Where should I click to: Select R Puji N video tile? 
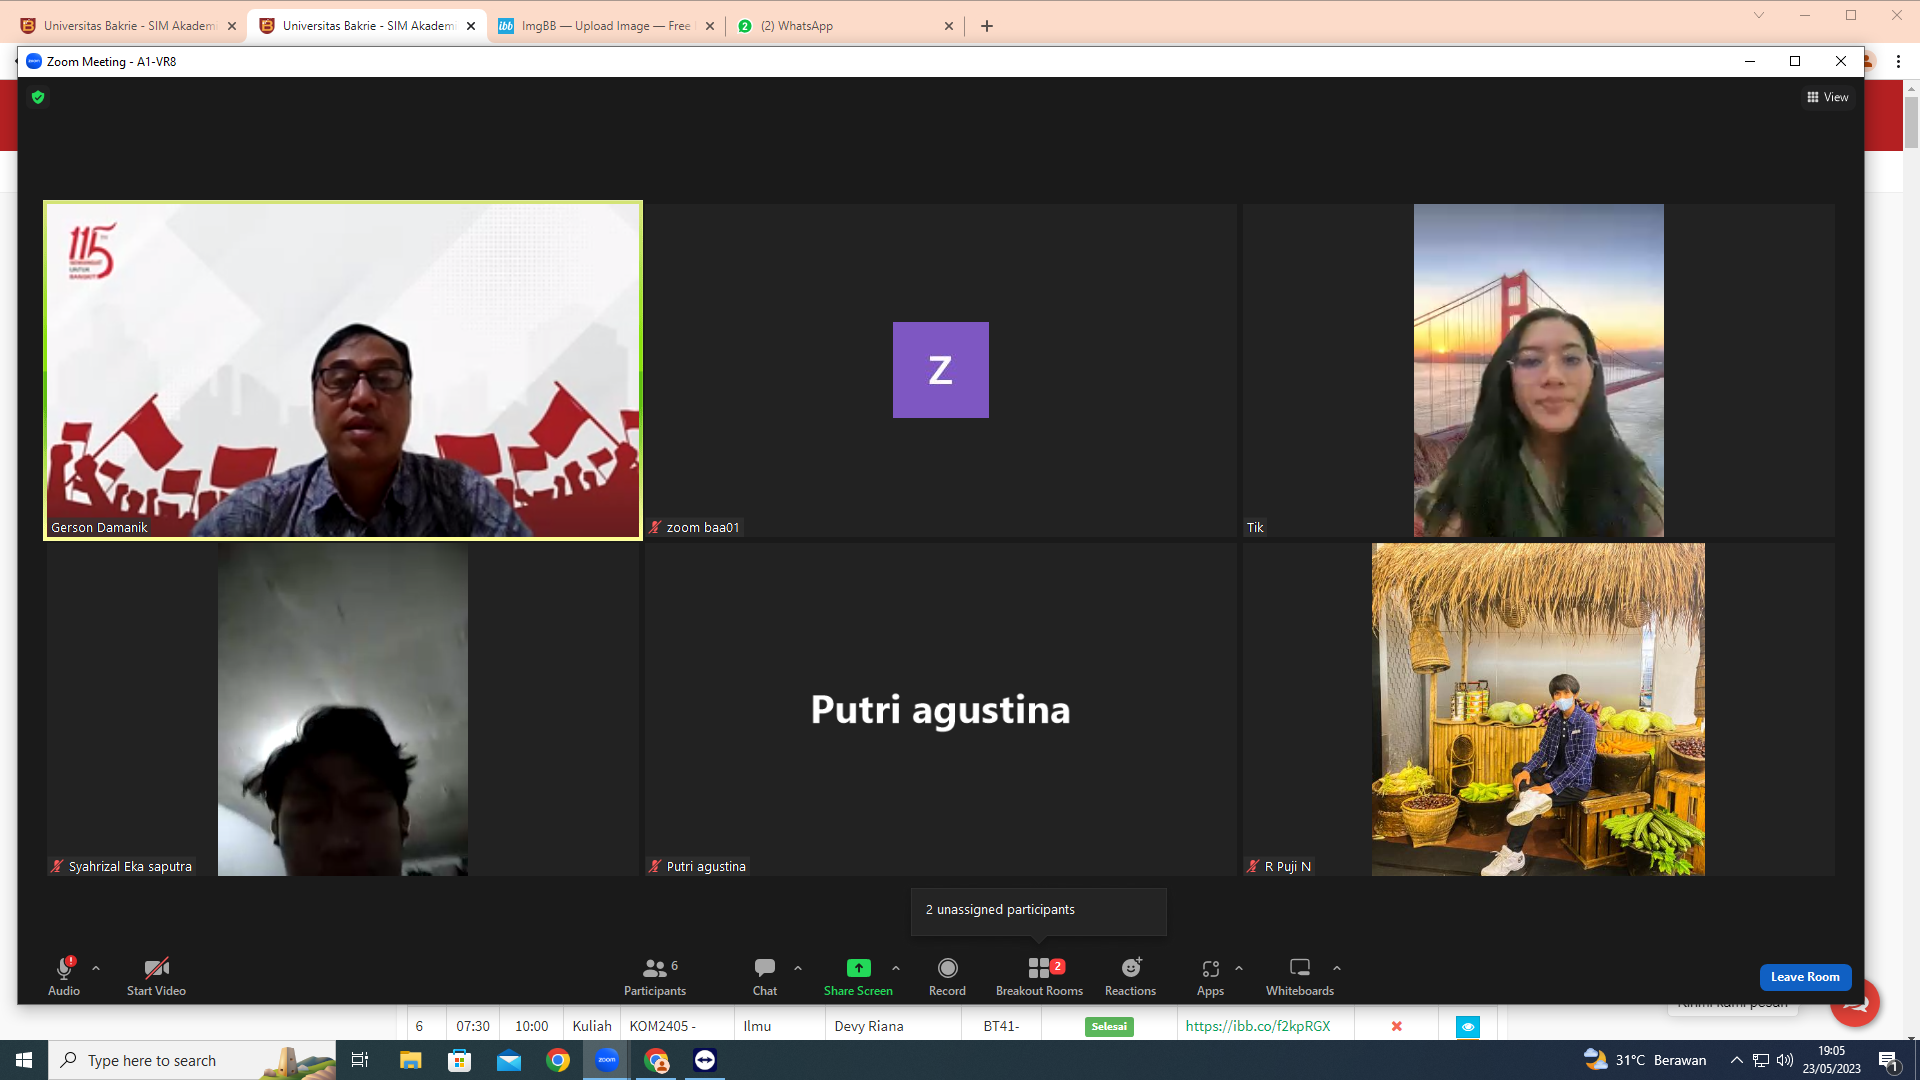(x=1538, y=709)
